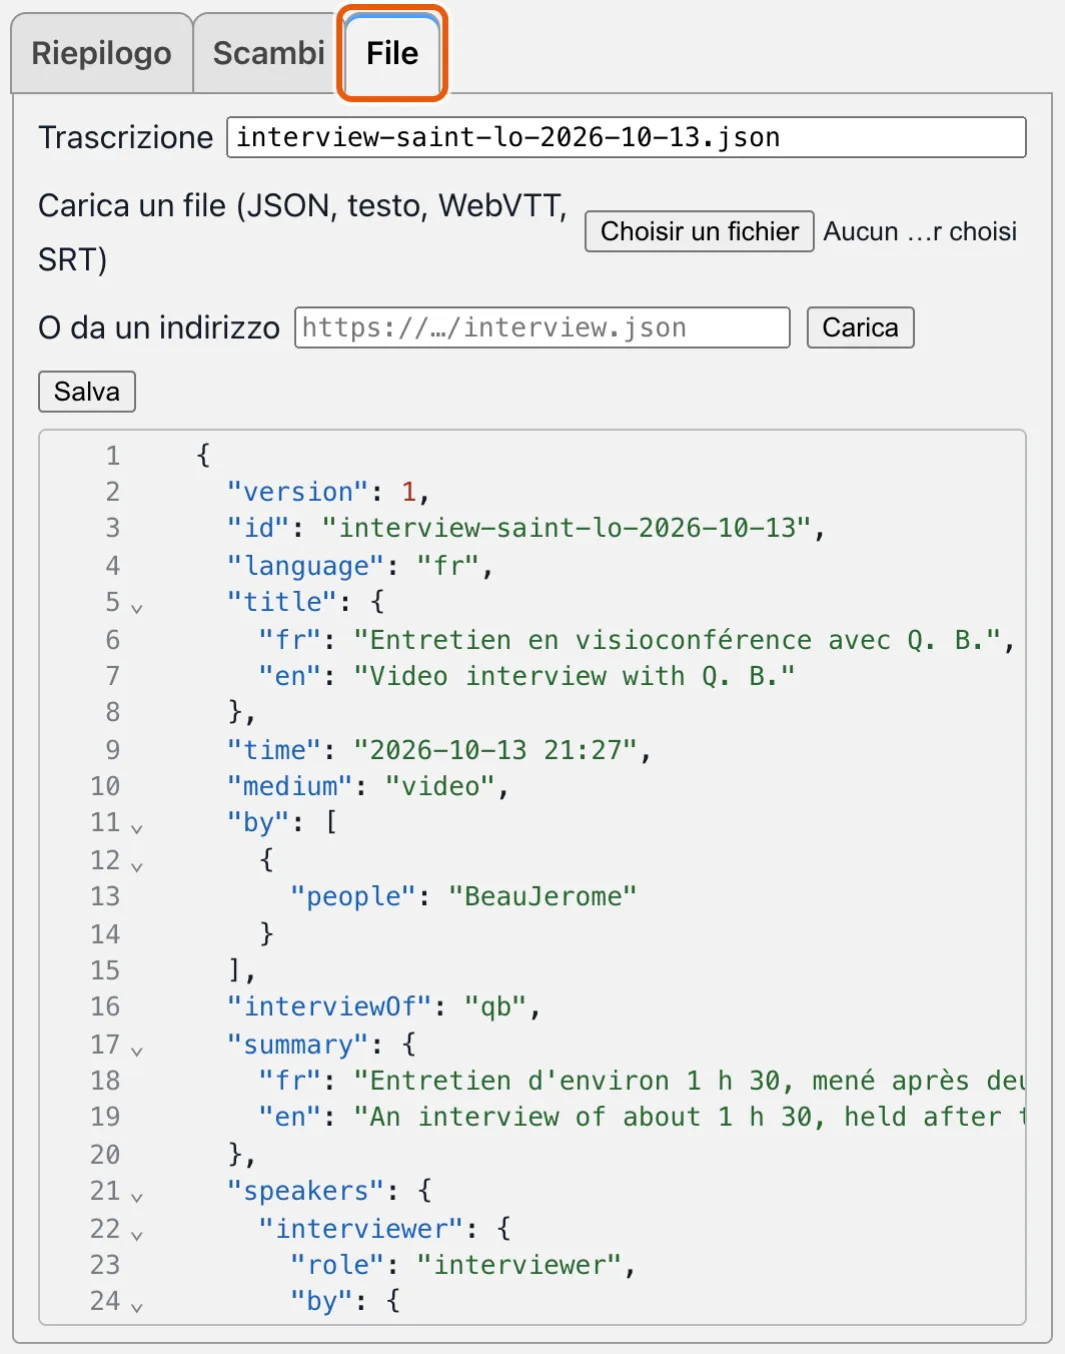Click the "medium" key on line 10
Screen dimensions: 1065x1354
[290, 786]
